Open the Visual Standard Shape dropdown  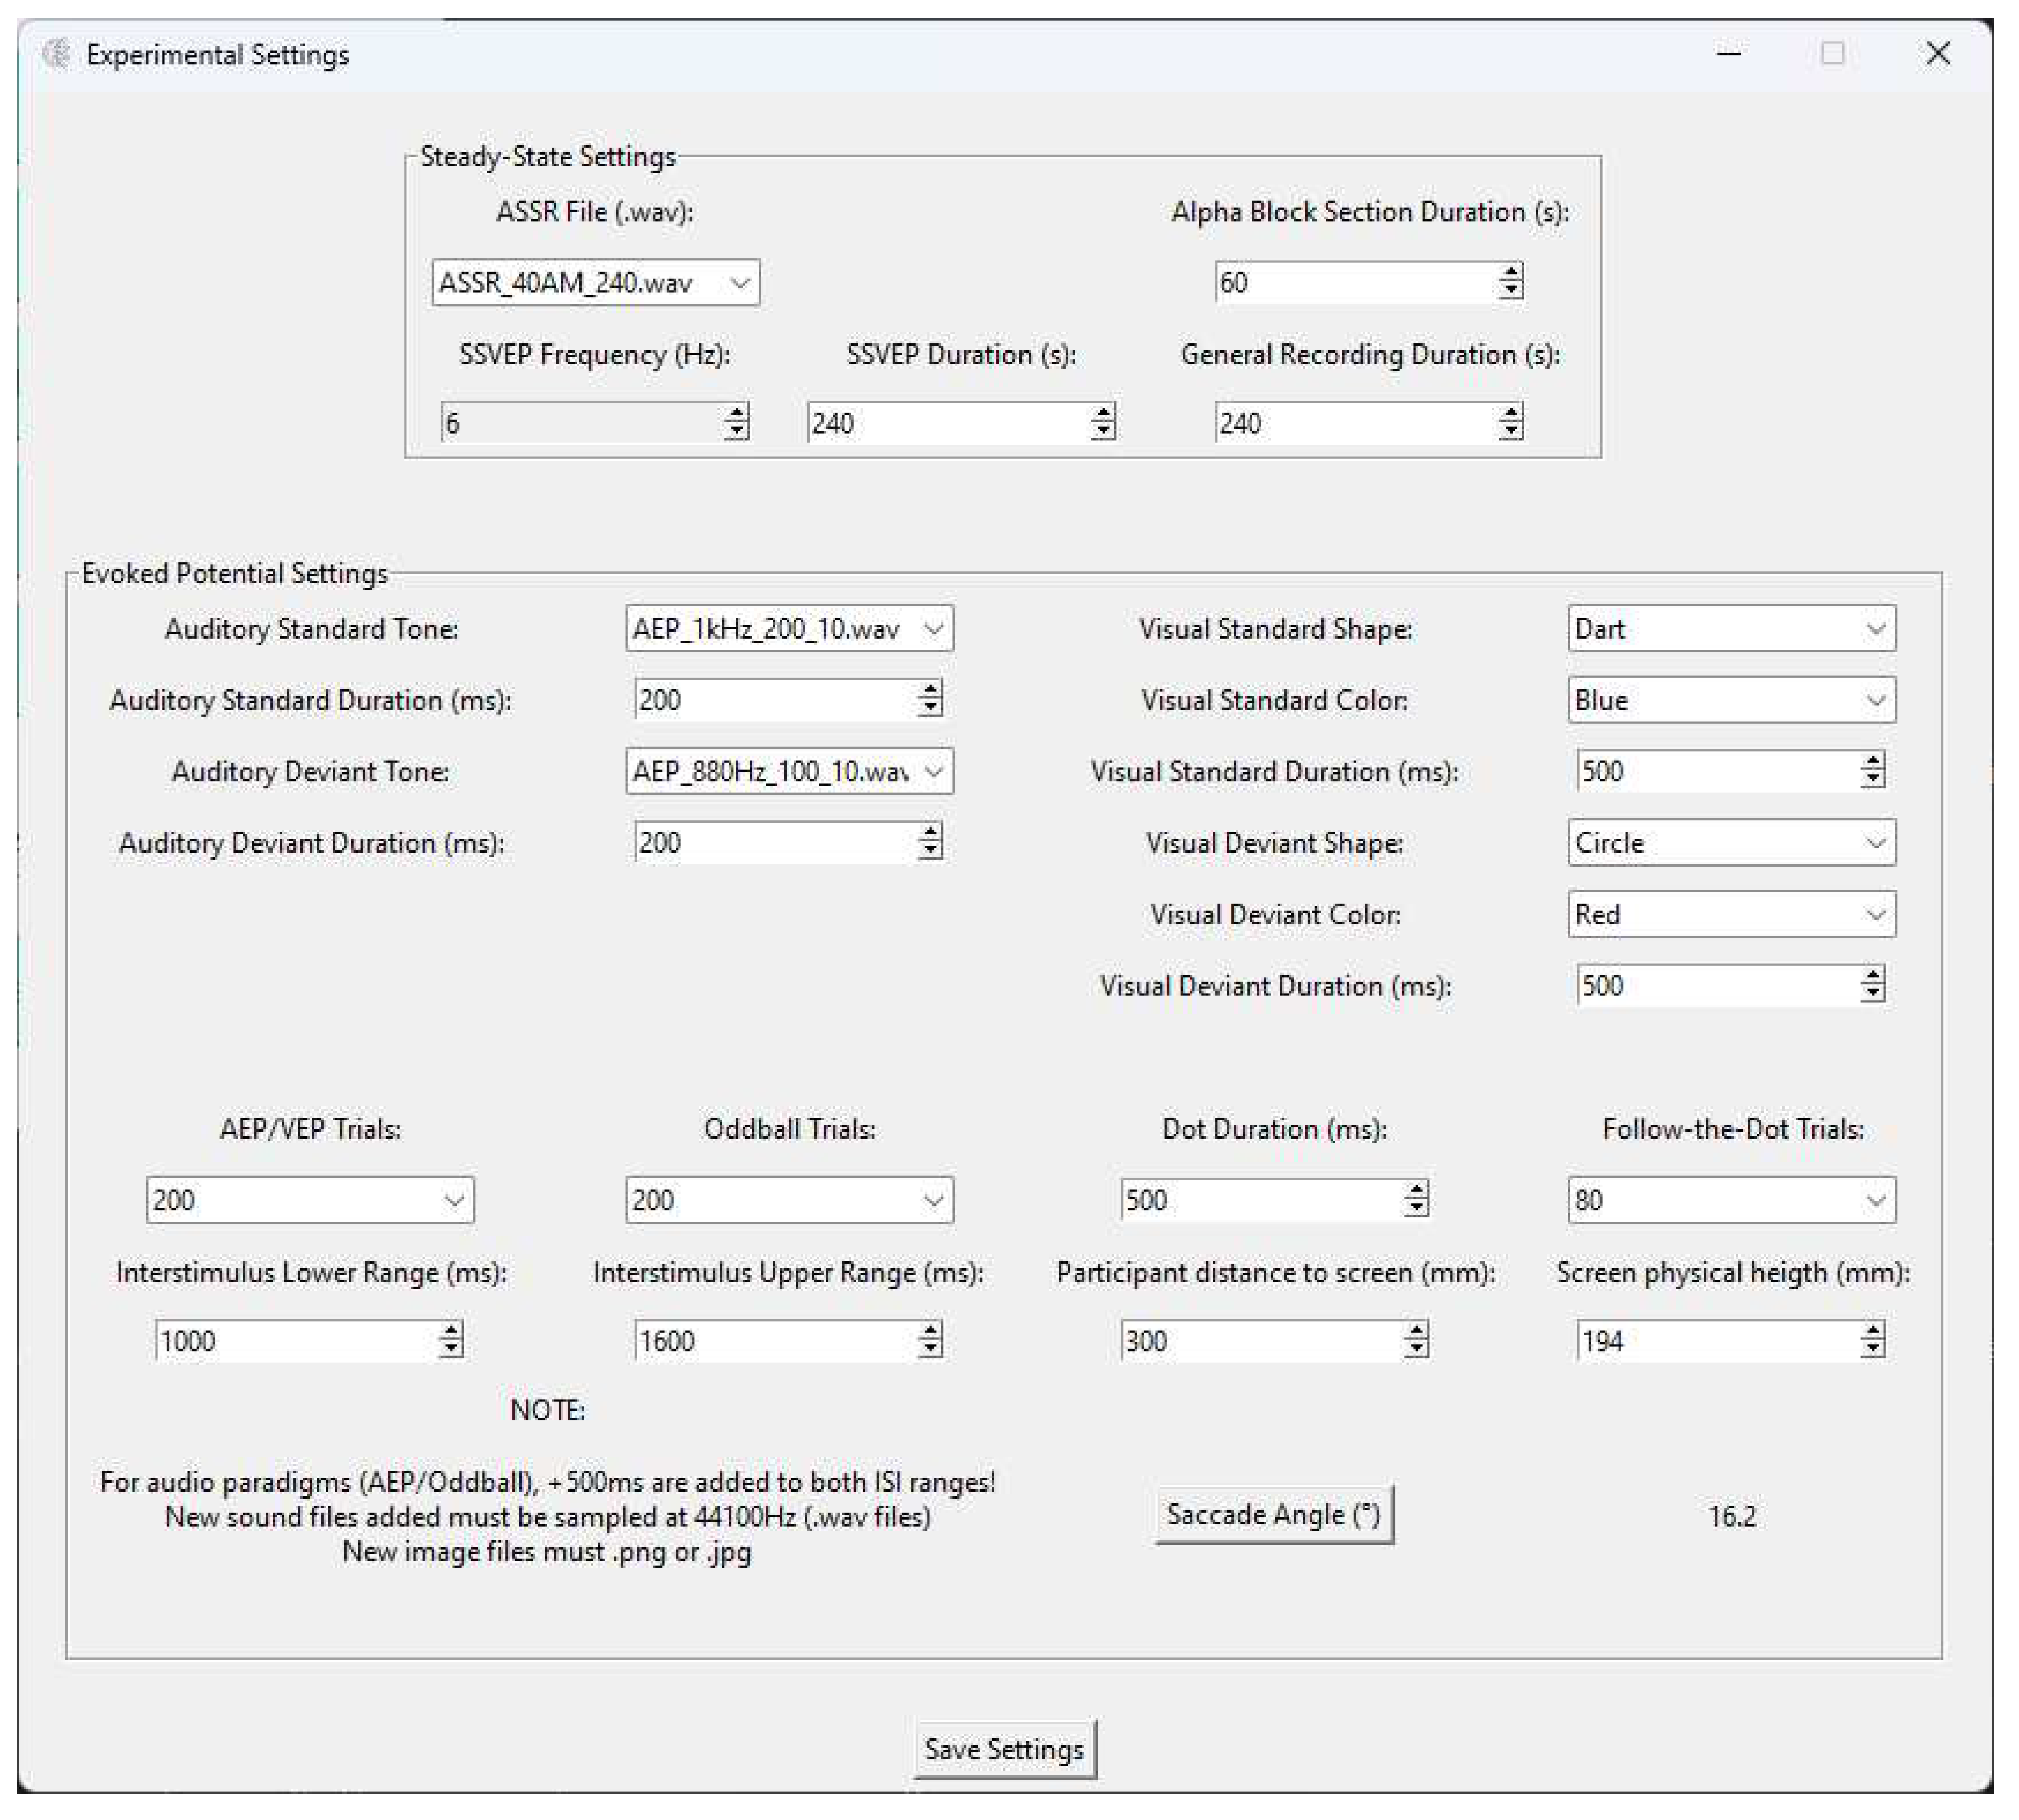pyautogui.click(x=1877, y=629)
